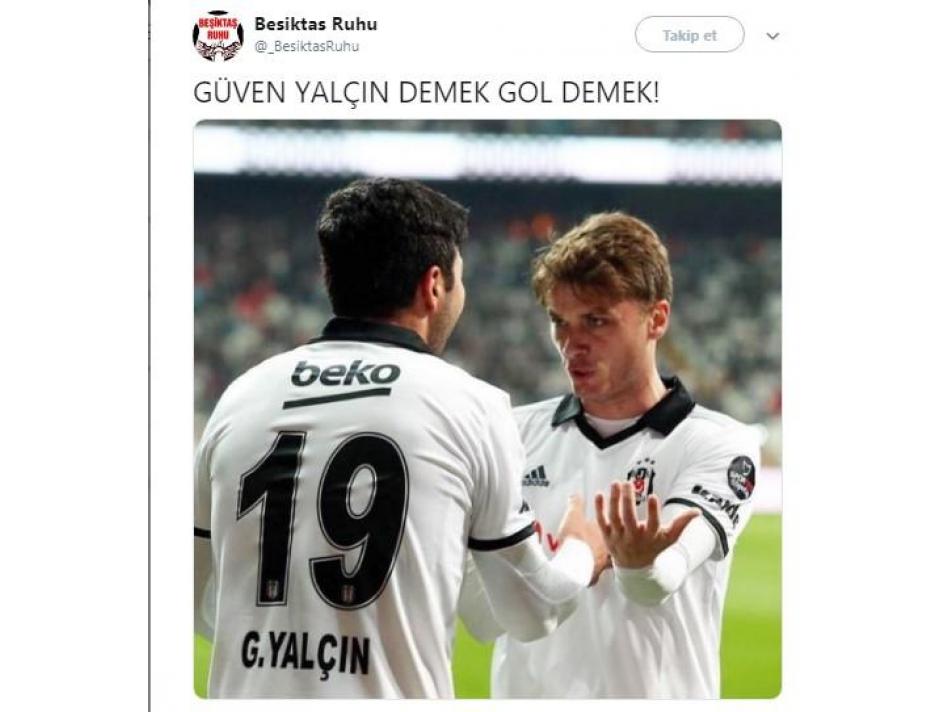Click the Beşiktaş crest on the player's chest
Viewport: 950px width, 712px height.
641,482
